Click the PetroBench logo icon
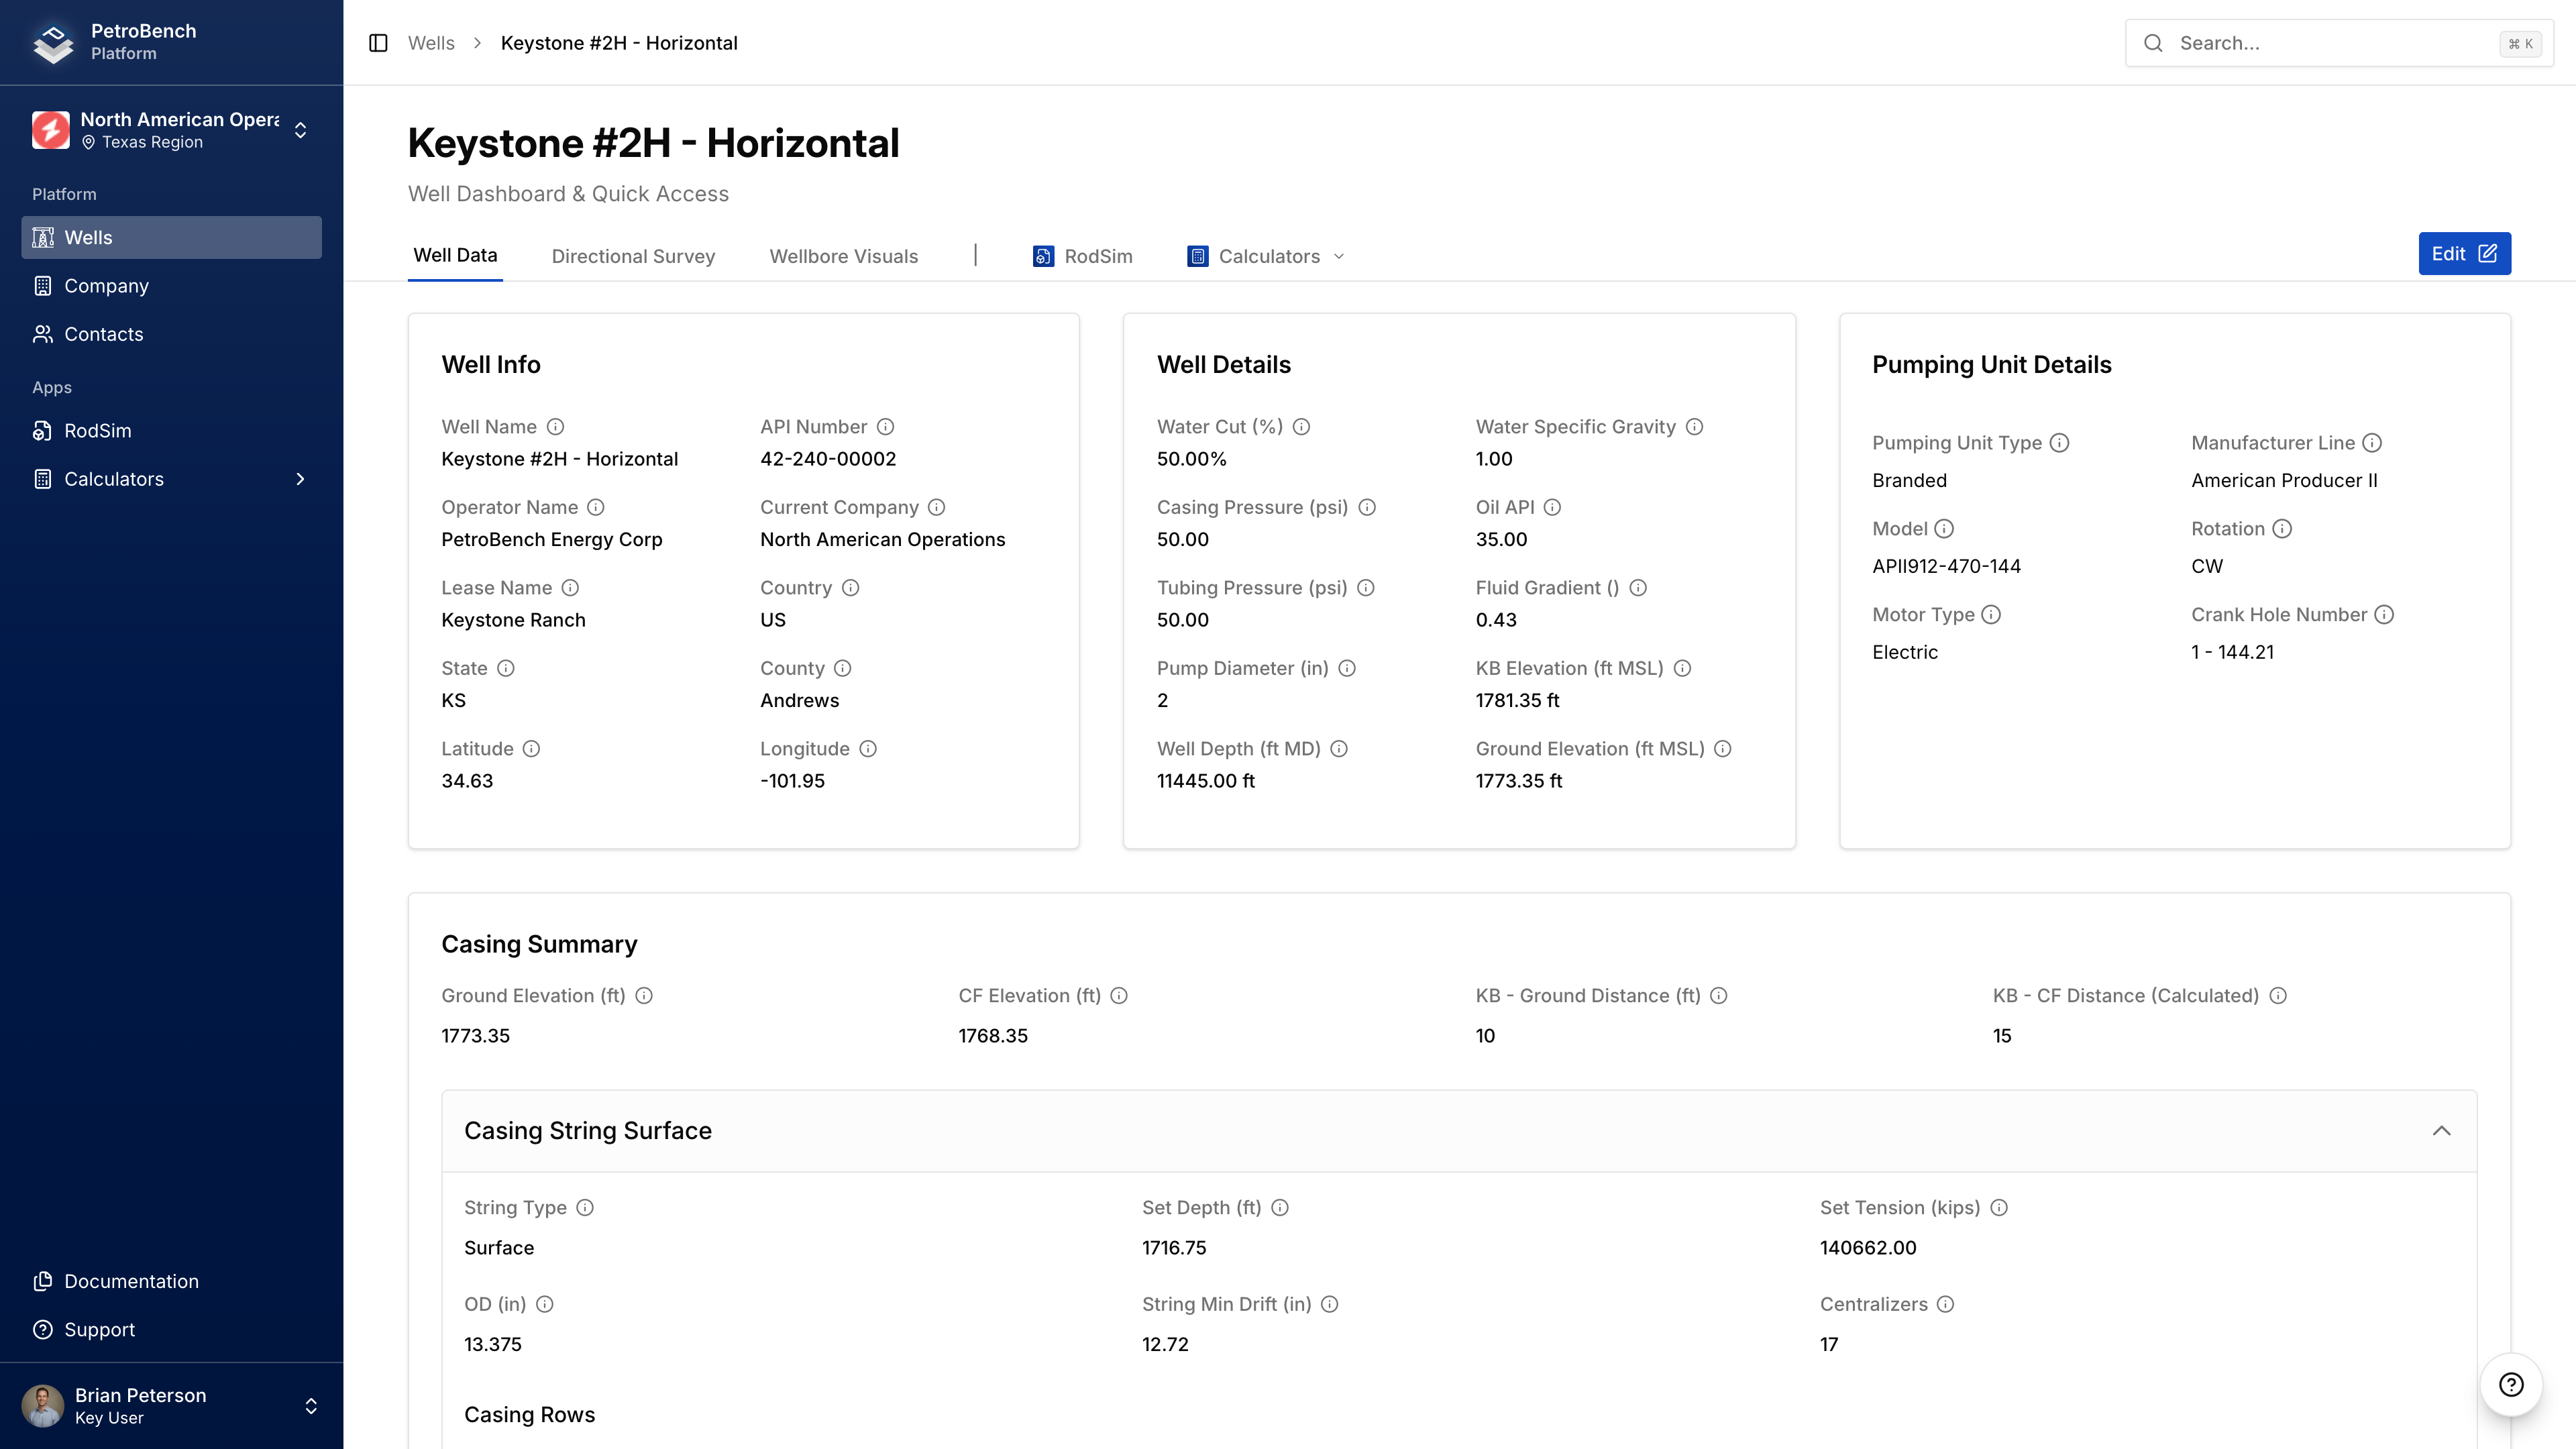The image size is (2576, 1449). click(x=53, y=42)
